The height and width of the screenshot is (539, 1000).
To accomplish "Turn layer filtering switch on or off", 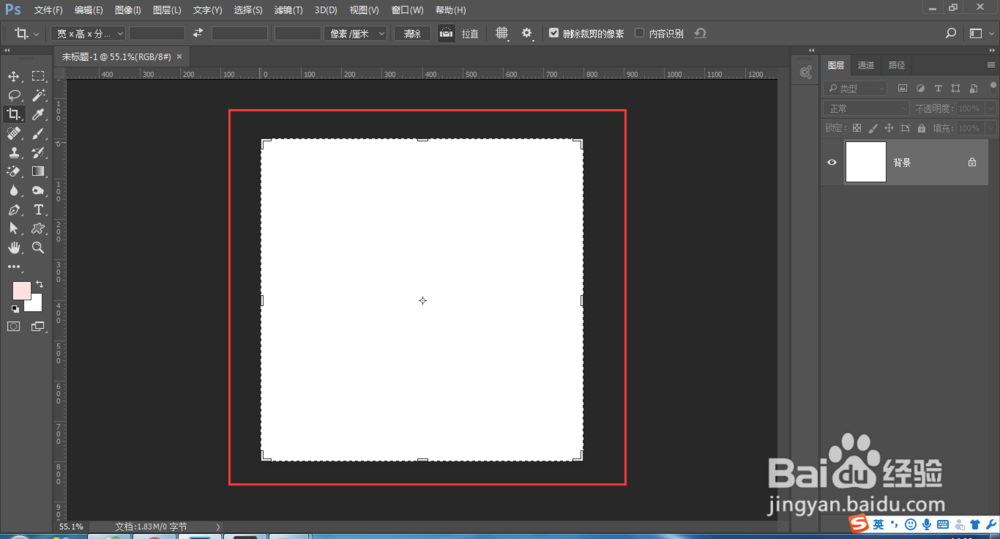I will tap(993, 87).
